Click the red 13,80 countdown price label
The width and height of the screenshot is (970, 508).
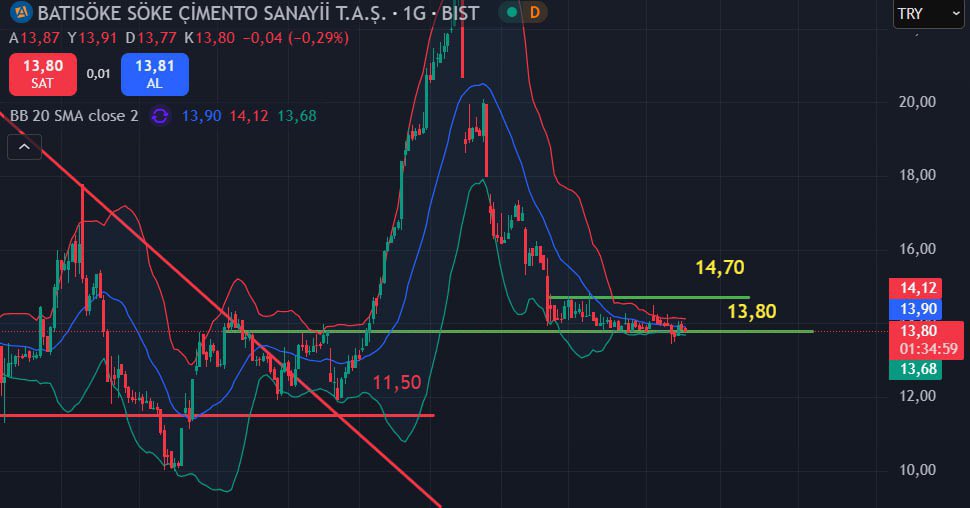tap(926, 339)
